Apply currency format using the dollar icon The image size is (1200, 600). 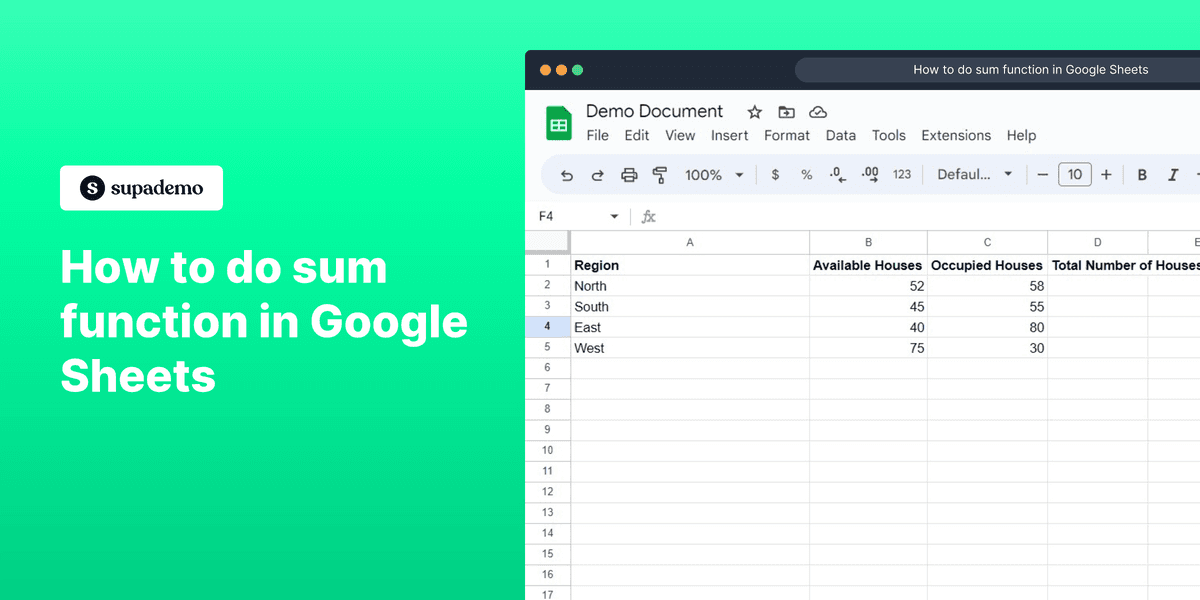click(774, 175)
